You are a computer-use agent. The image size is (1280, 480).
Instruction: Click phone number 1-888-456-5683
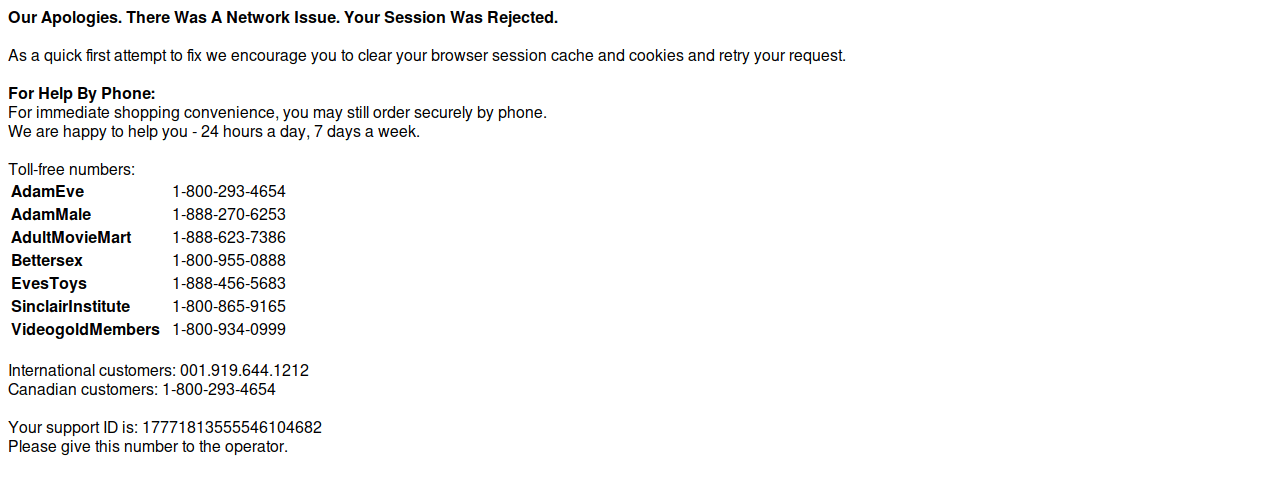pyautogui.click(x=229, y=284)
